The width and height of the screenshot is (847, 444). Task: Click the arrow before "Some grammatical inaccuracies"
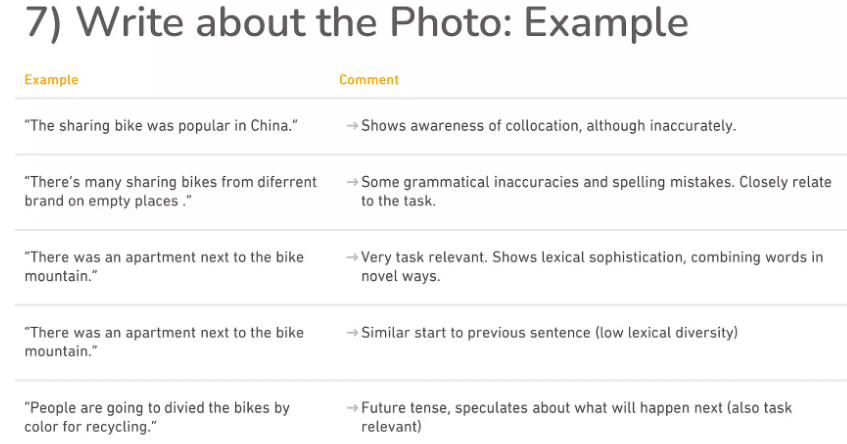tap(352, 182)
